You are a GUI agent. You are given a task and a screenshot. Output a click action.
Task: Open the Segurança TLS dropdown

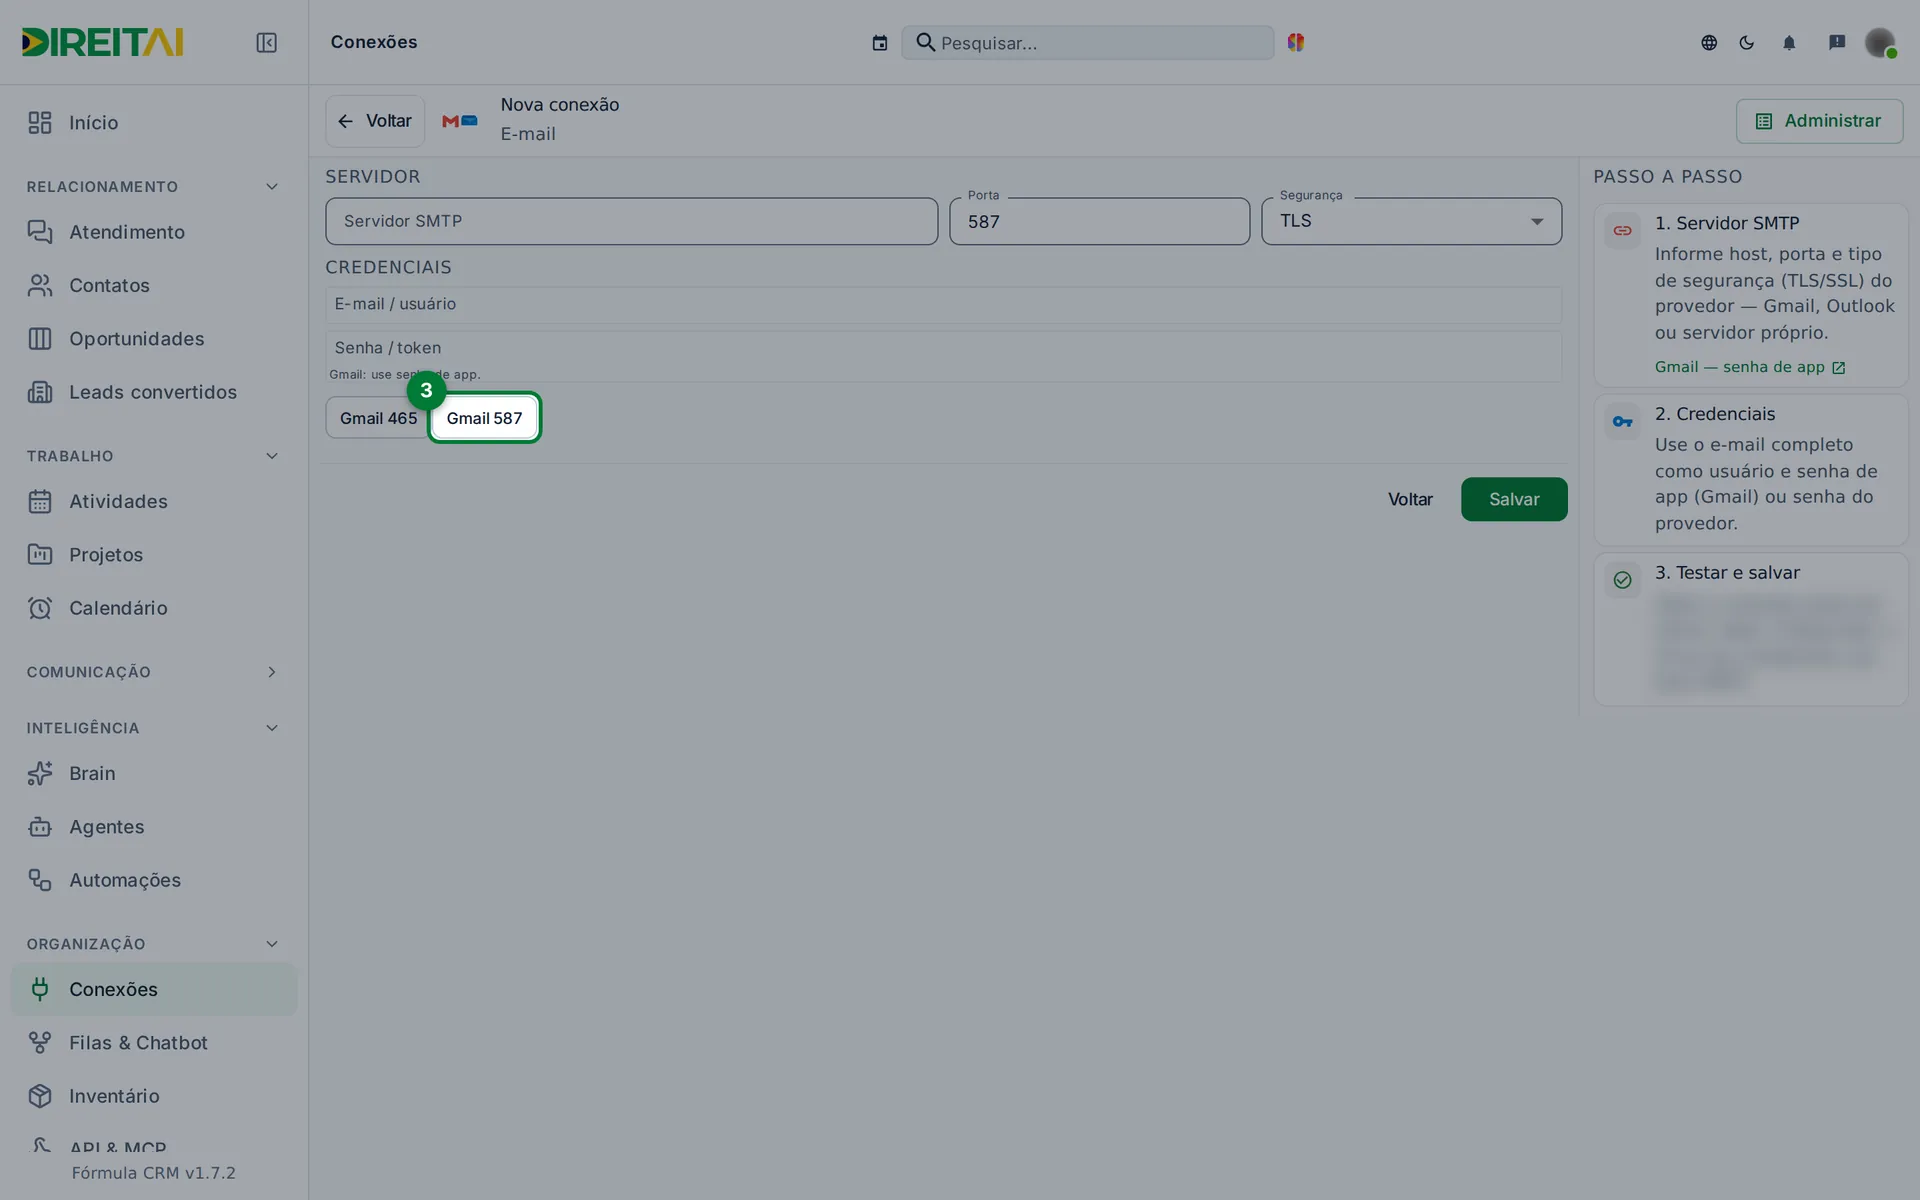click(x=1411, y=221)
